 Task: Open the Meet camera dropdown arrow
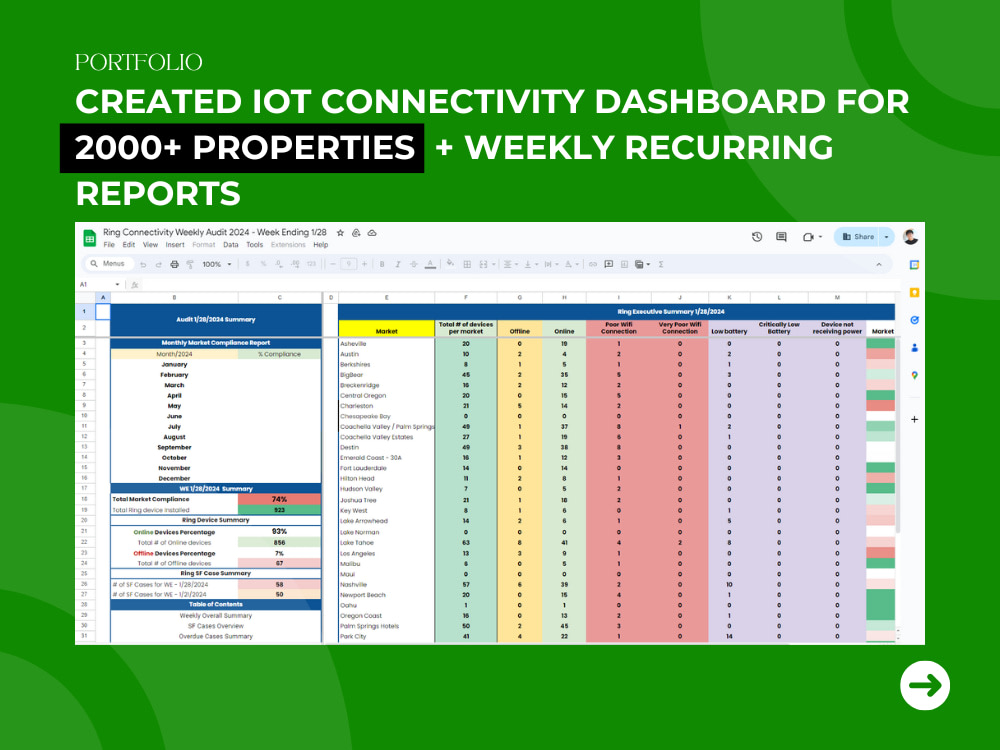[820, 237]
